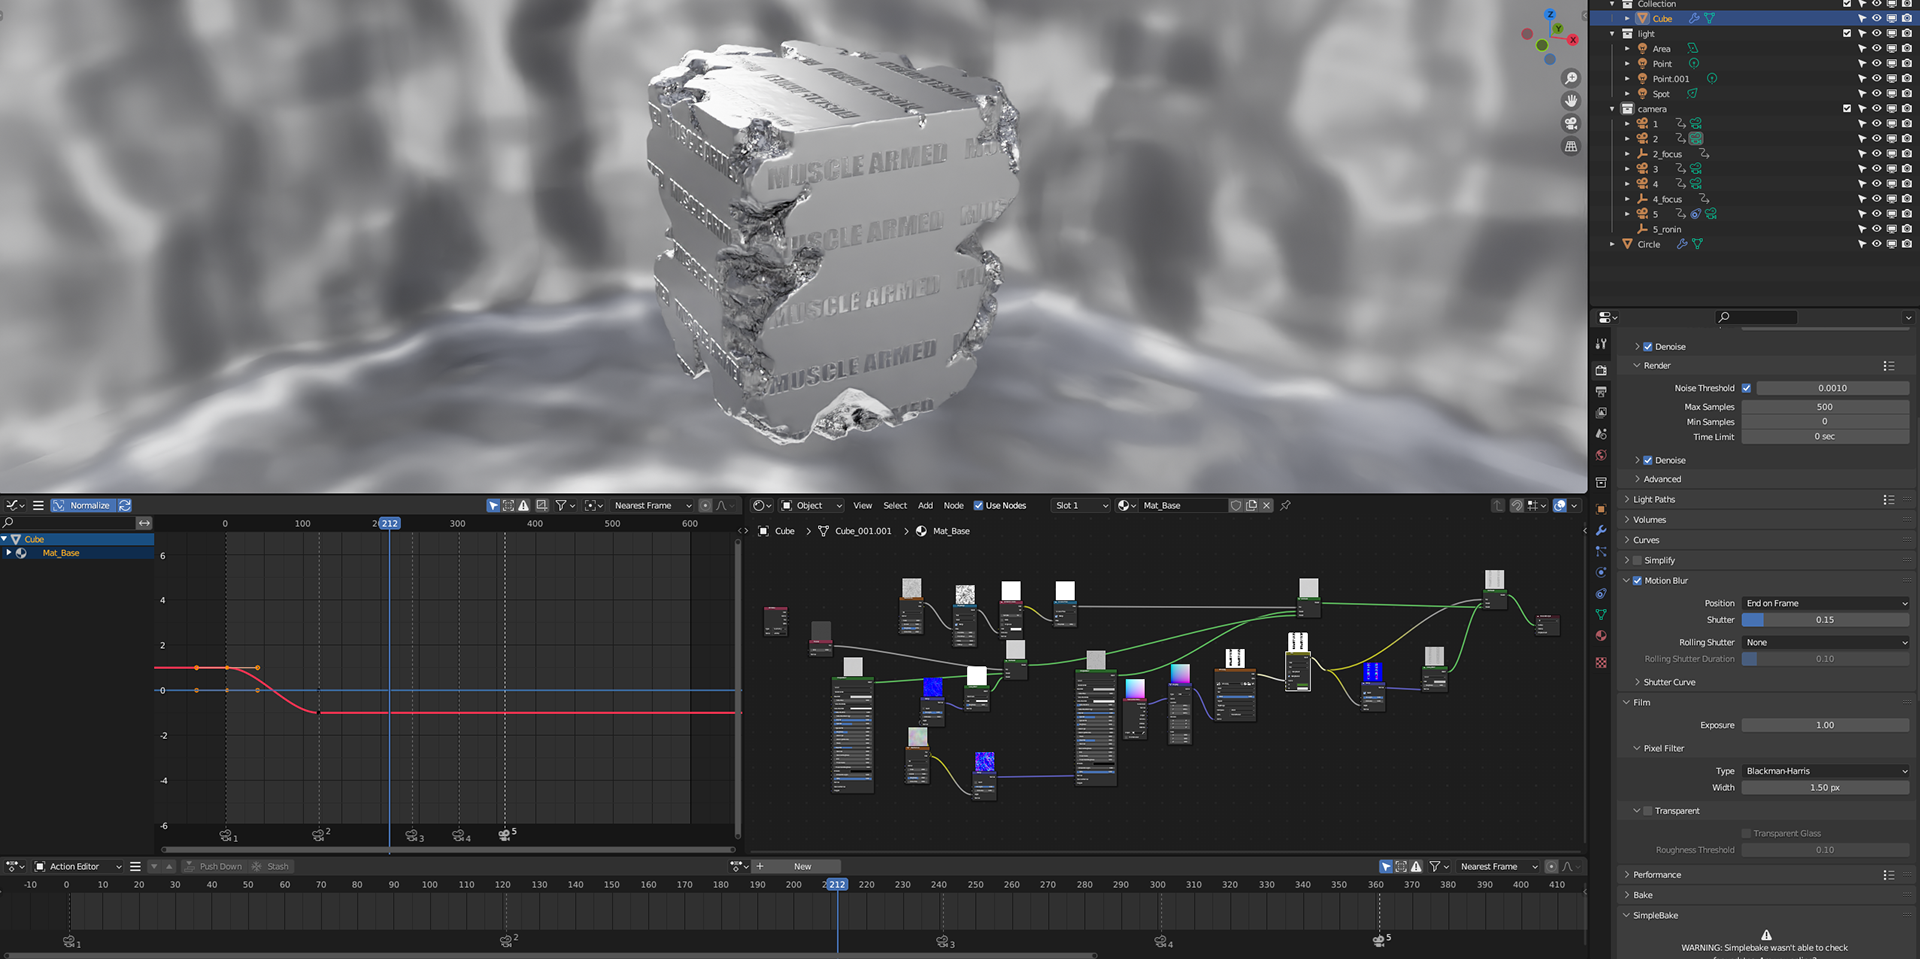The height and width of the screenshot is (959, 1920).
Task: Open the graph editor hamburger menu
Action: tap(38, 505)
